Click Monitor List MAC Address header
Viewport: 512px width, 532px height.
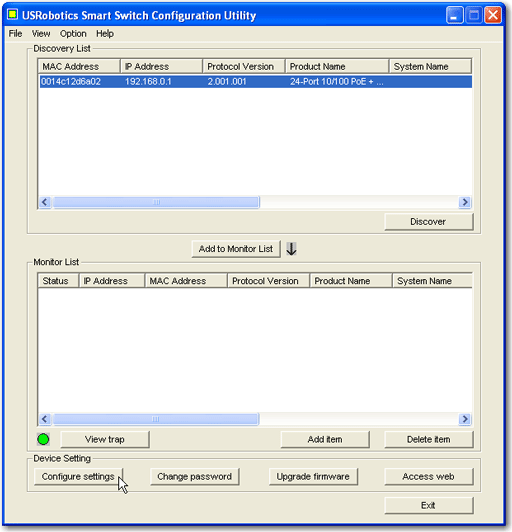186,281
